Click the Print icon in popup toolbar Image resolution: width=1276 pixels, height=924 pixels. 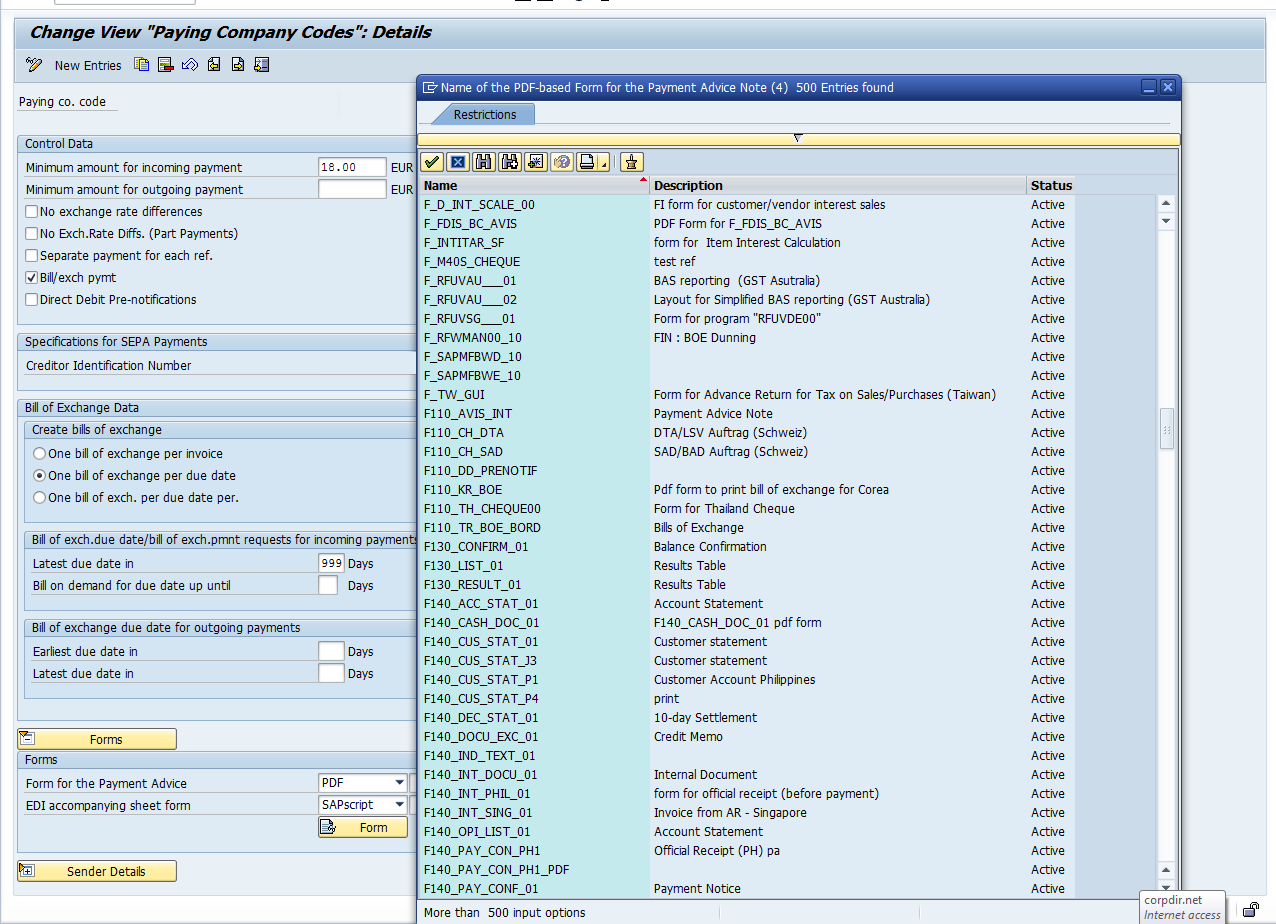click(587, 162)
